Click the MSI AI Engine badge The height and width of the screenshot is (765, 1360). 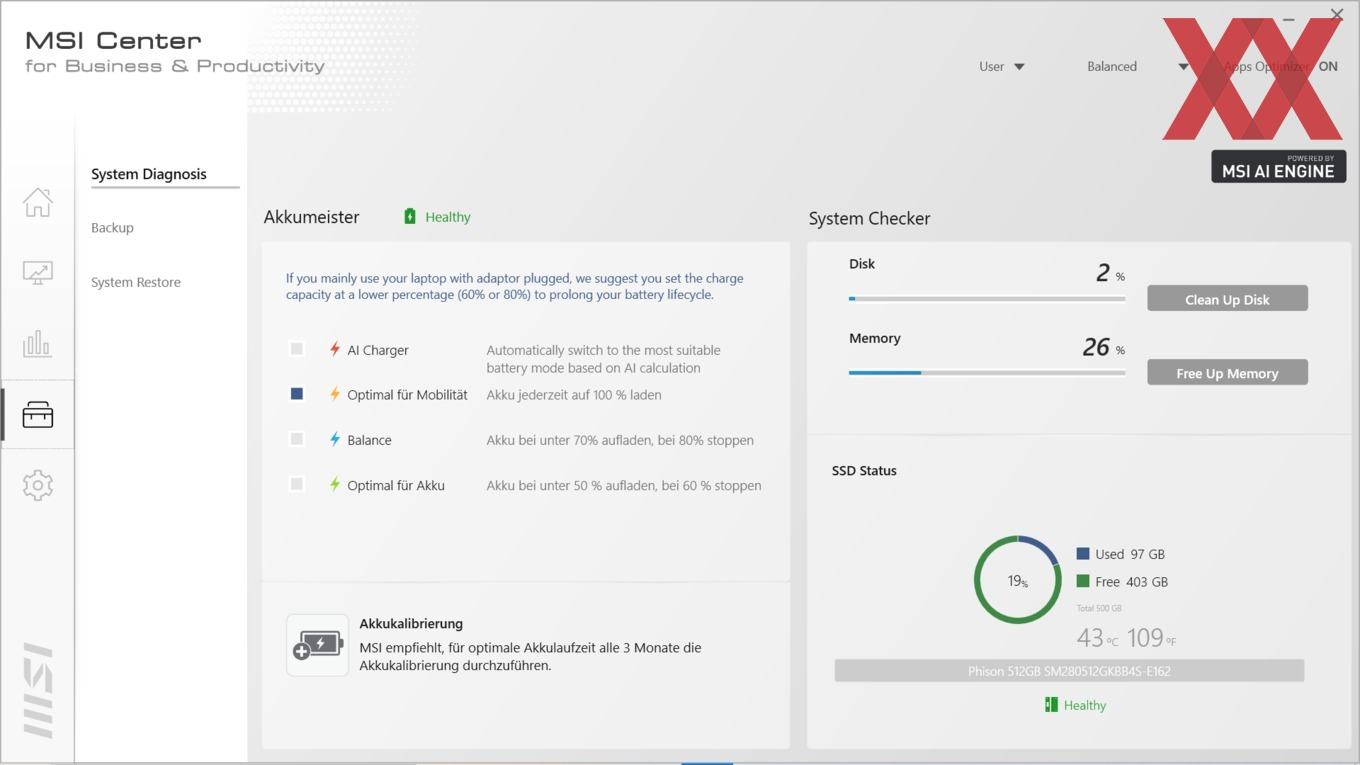coord(1278,166)
